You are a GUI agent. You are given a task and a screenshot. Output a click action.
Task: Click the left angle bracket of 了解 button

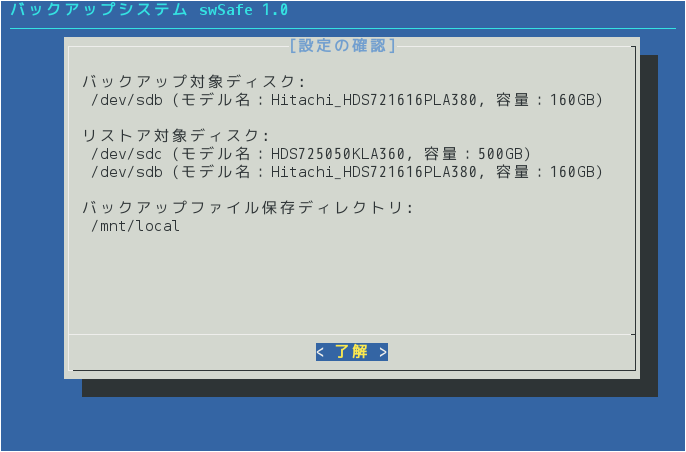(x=320, y=352)
